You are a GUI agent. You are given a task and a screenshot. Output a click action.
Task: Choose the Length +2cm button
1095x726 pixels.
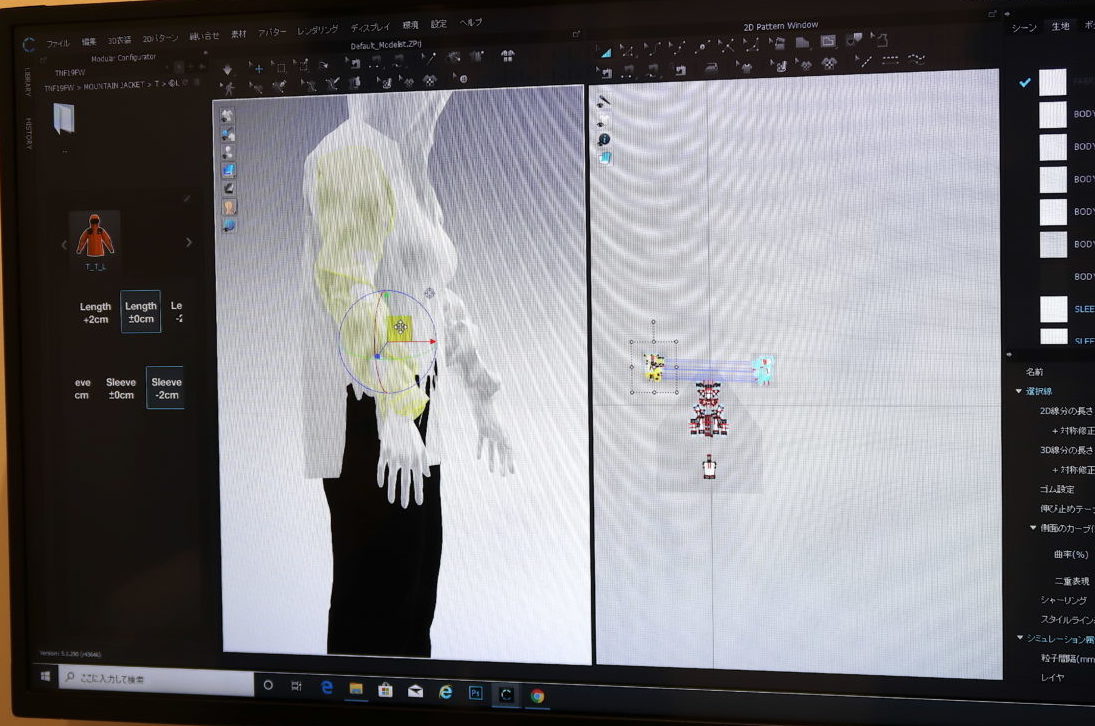tap(96, 312)
